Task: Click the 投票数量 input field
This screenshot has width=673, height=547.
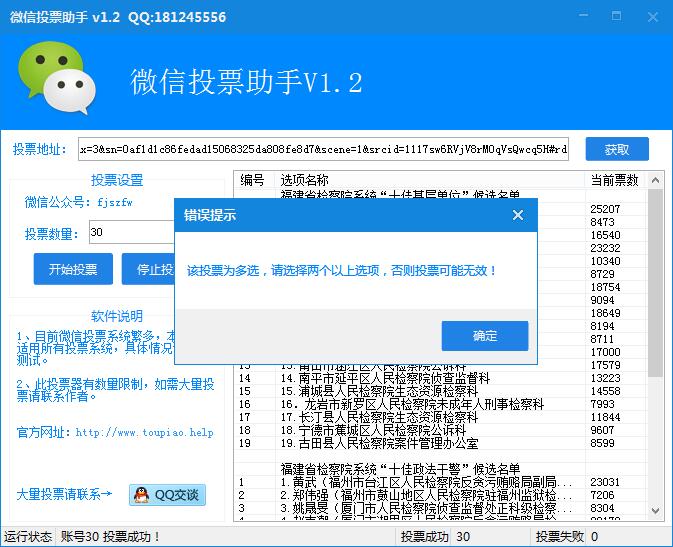Action: coord(130,233)
